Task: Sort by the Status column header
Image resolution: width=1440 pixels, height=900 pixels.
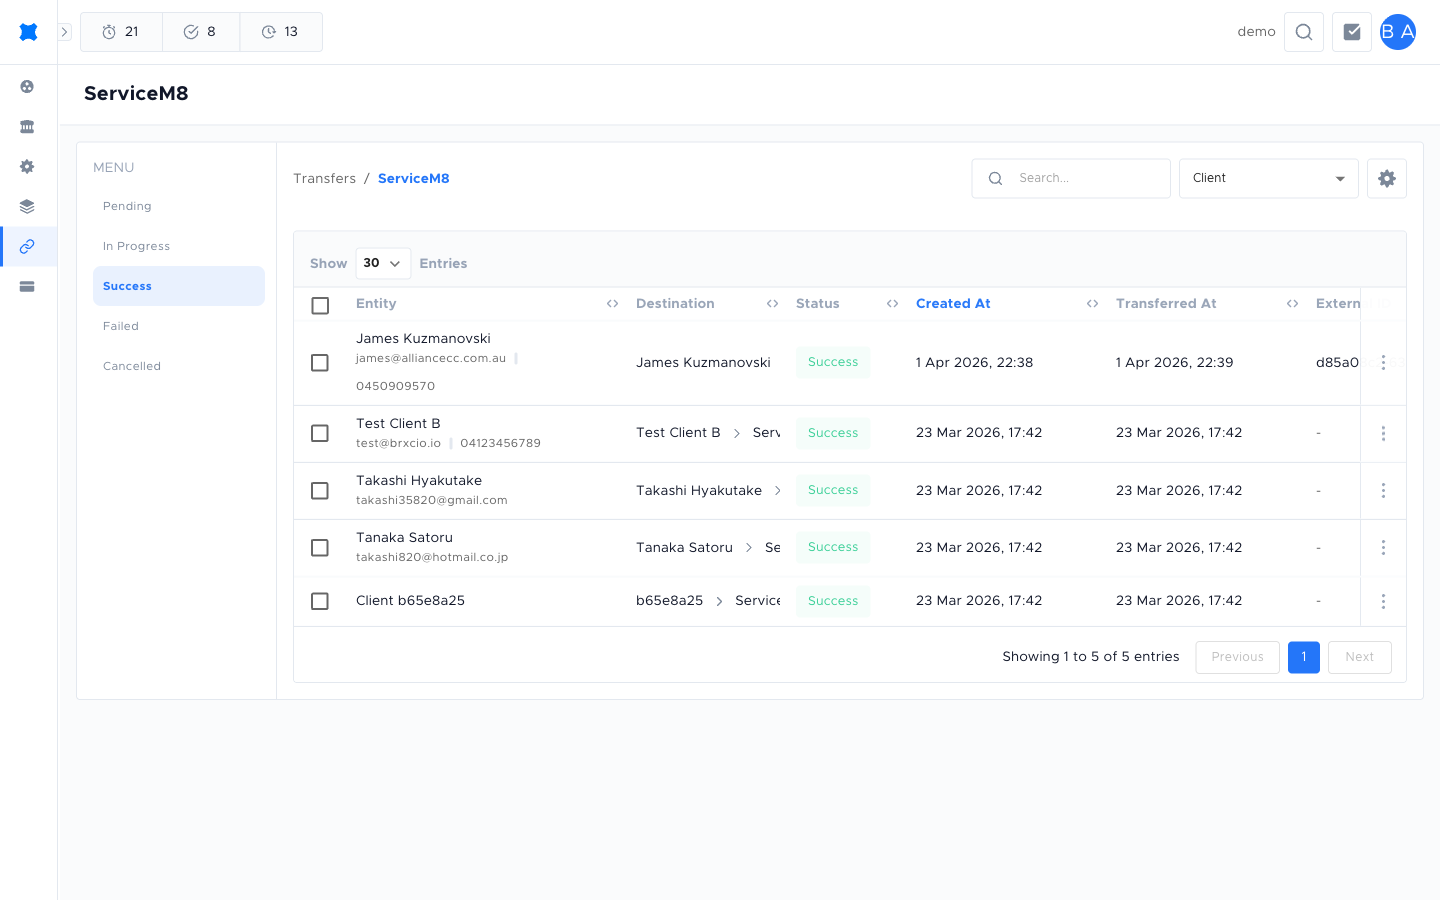Action: (x=817, y=304)
